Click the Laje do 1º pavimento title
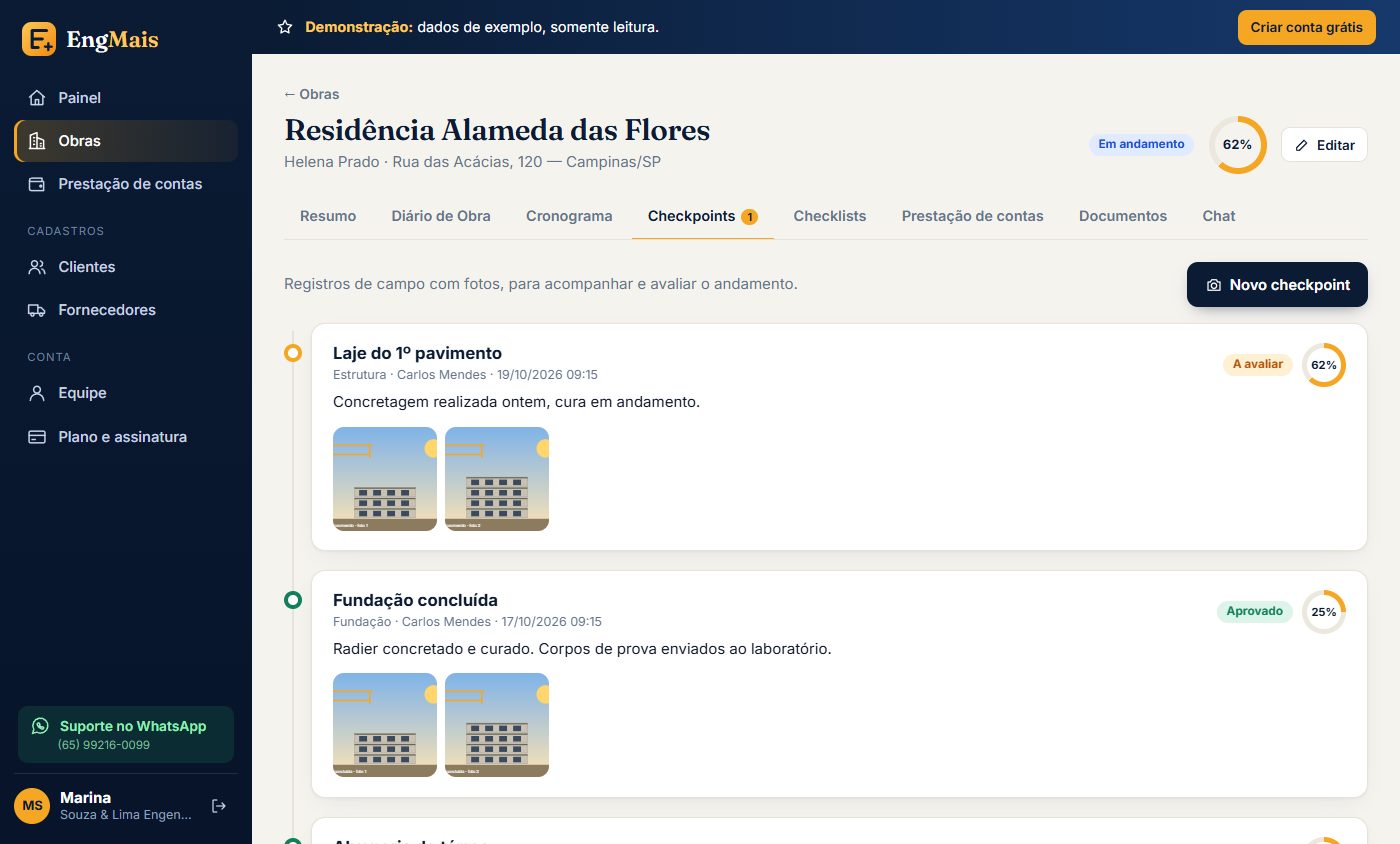Screen dimensions: 1400x844 [417, 353]
